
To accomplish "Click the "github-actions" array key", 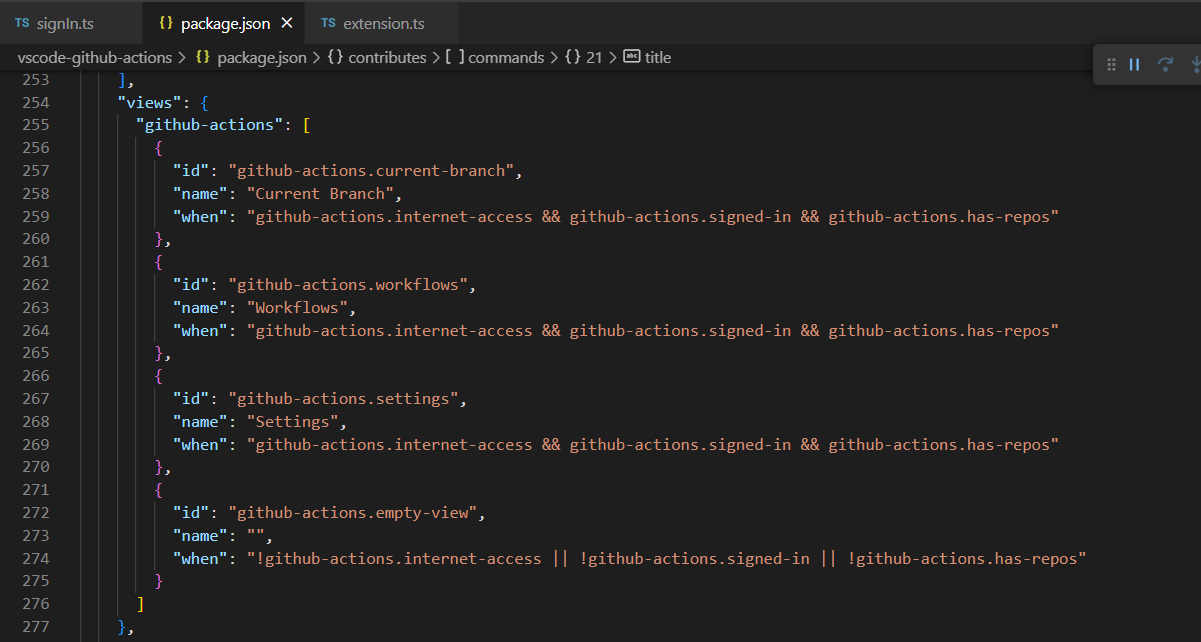I will tap(210, 125).
